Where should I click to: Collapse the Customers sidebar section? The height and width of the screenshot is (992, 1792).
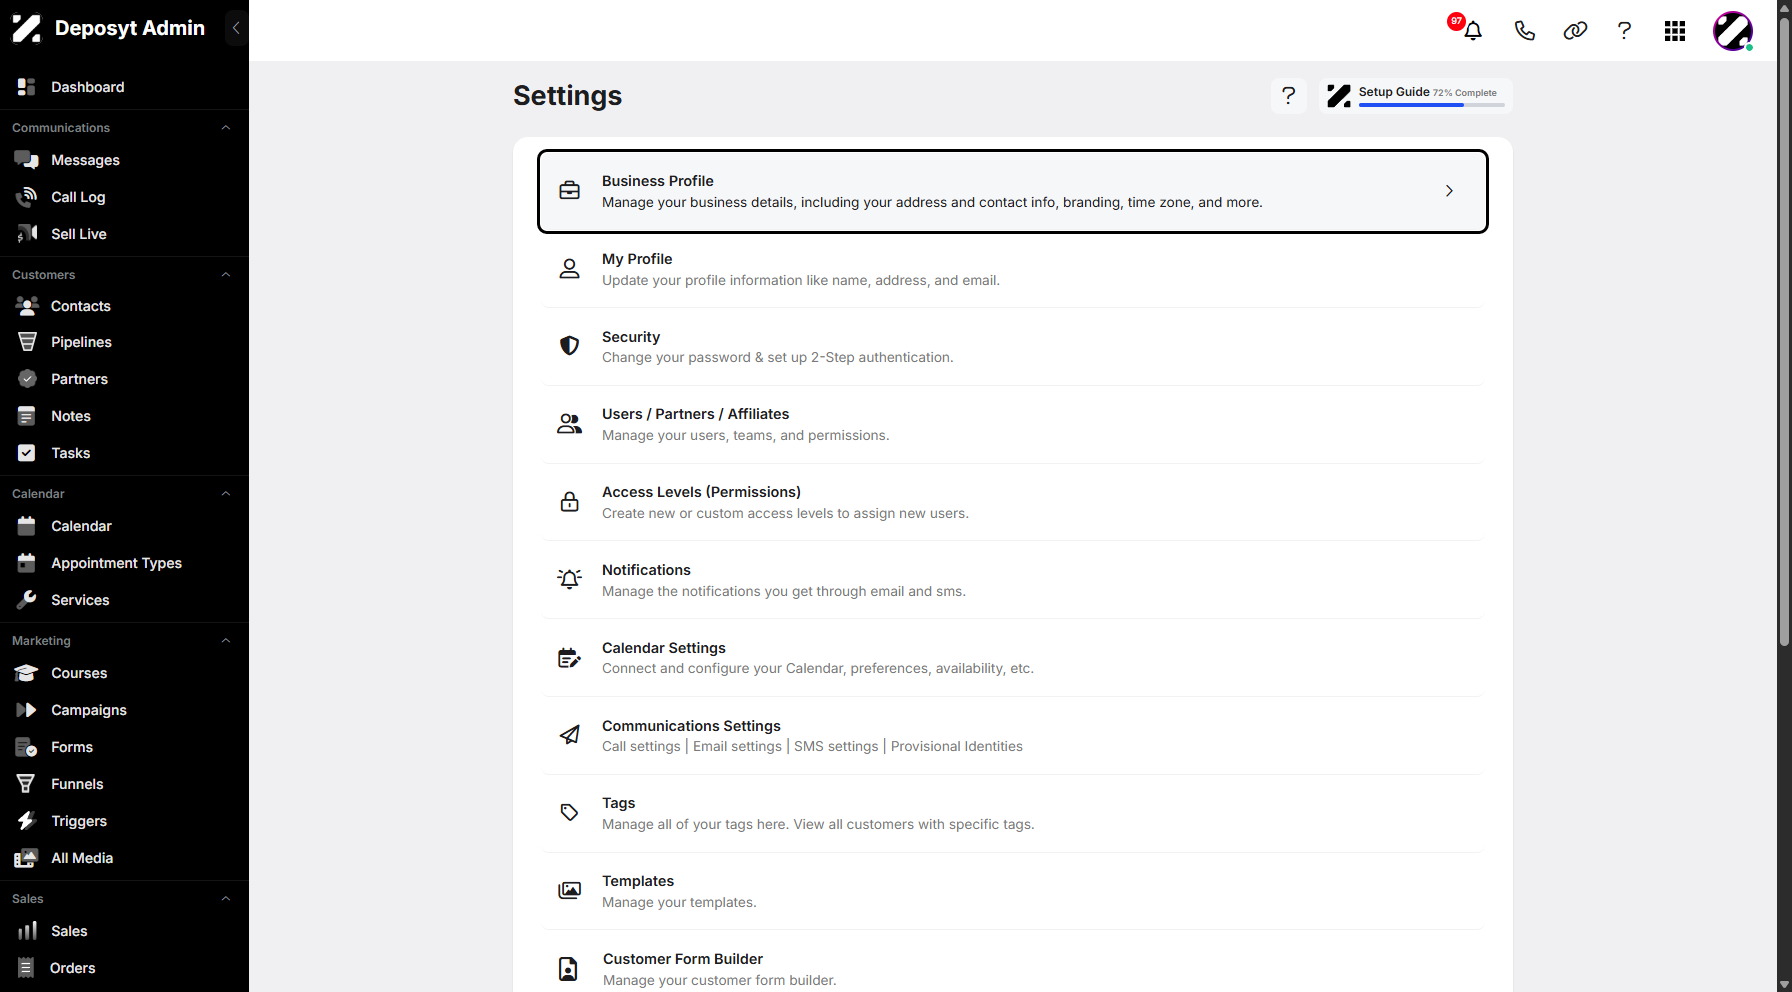point(226,275)
